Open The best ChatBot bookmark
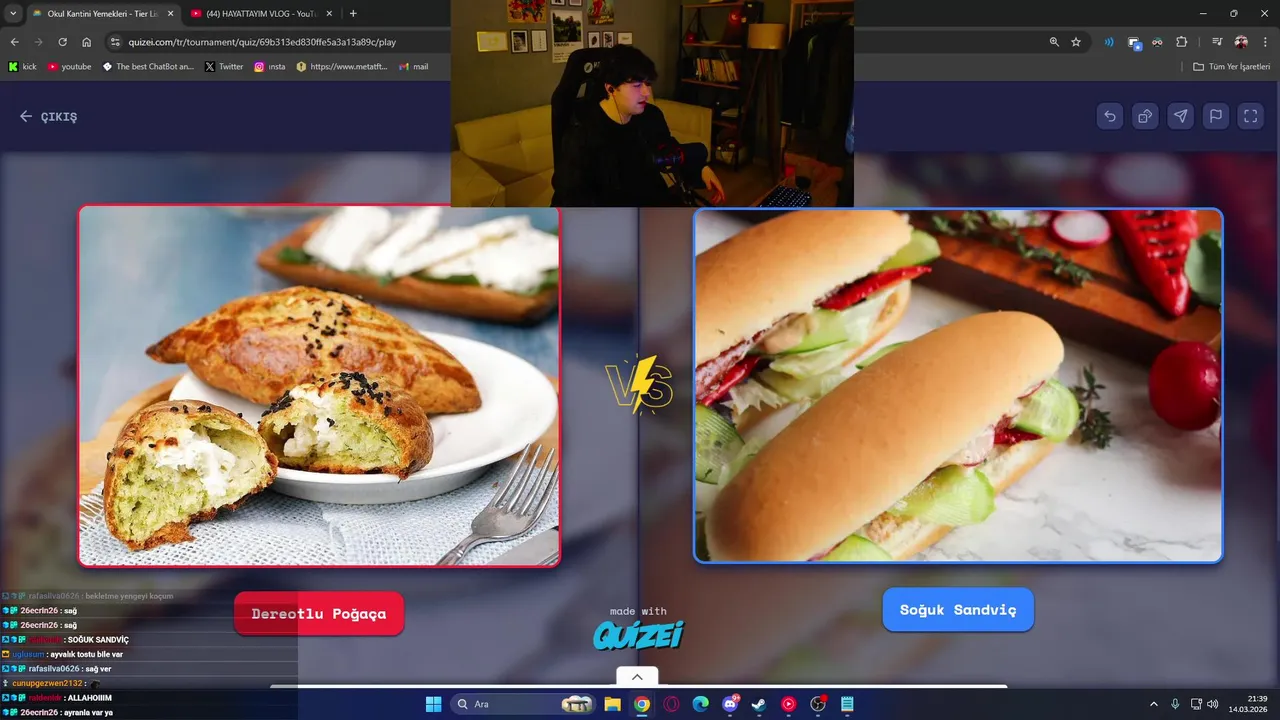1280x720 pixels. (148, 67)
